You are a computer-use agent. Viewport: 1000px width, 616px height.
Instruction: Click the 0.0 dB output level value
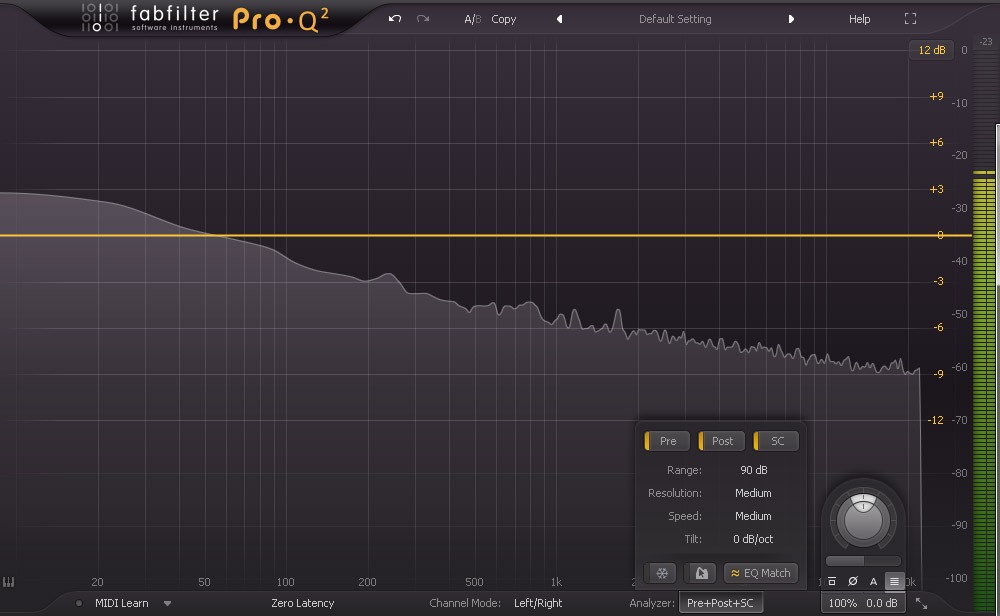[881, 603]
